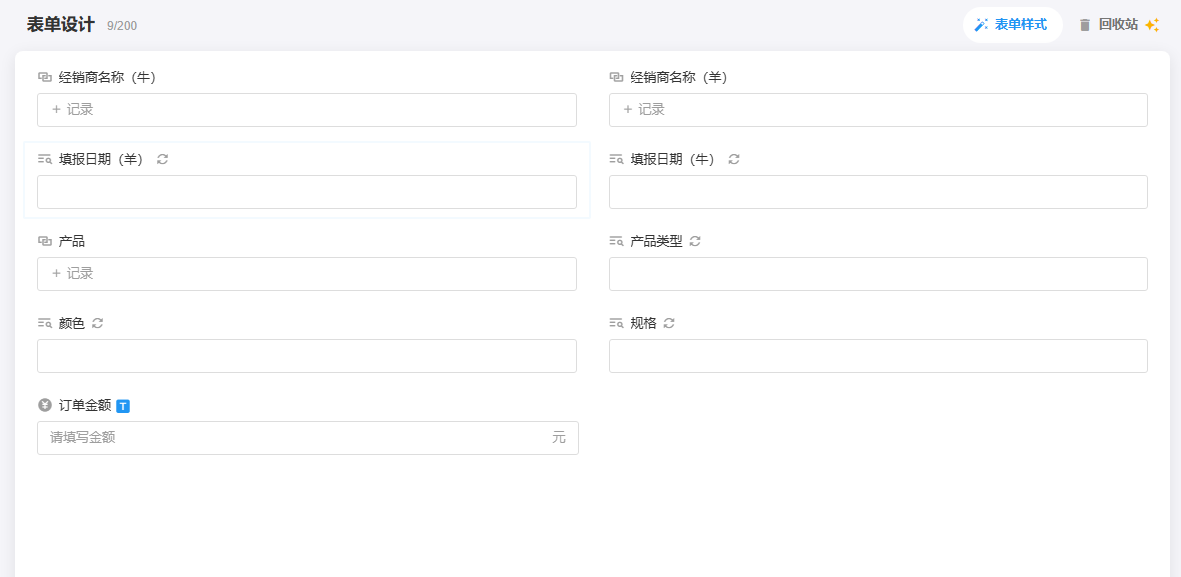Open the 回收站 recycle bin
Image resolution: width=1181 pixels, height=577 pixels.
1108,25
